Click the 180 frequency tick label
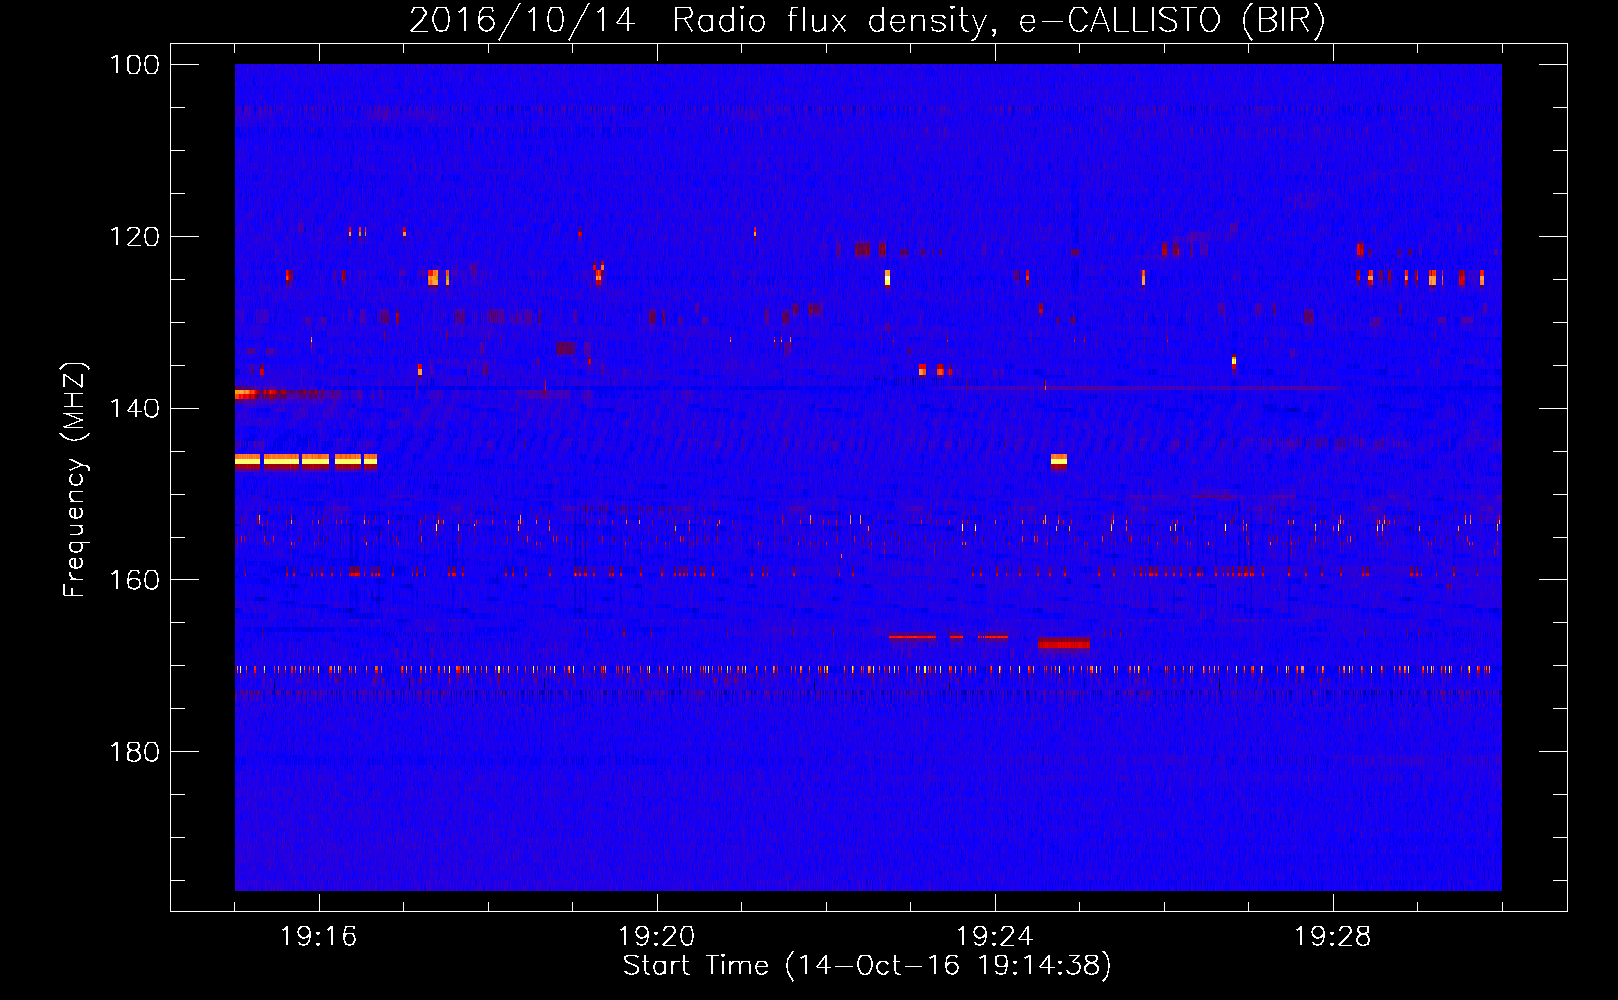The image size is (1618, 1000). click(x=135, y=752)
